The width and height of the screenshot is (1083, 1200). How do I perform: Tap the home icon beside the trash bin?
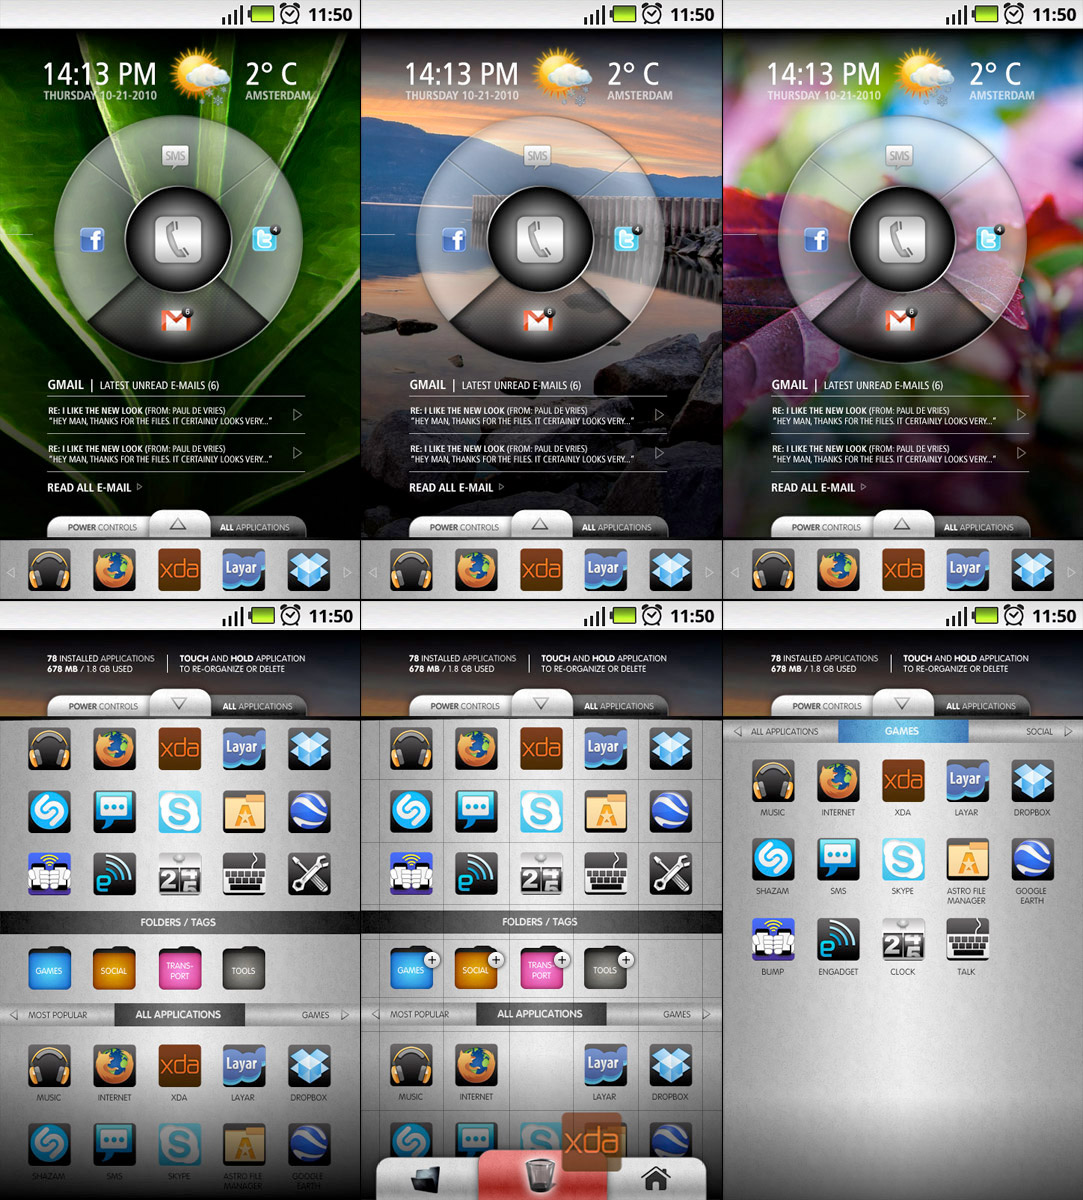click(x=656, y=1178)
